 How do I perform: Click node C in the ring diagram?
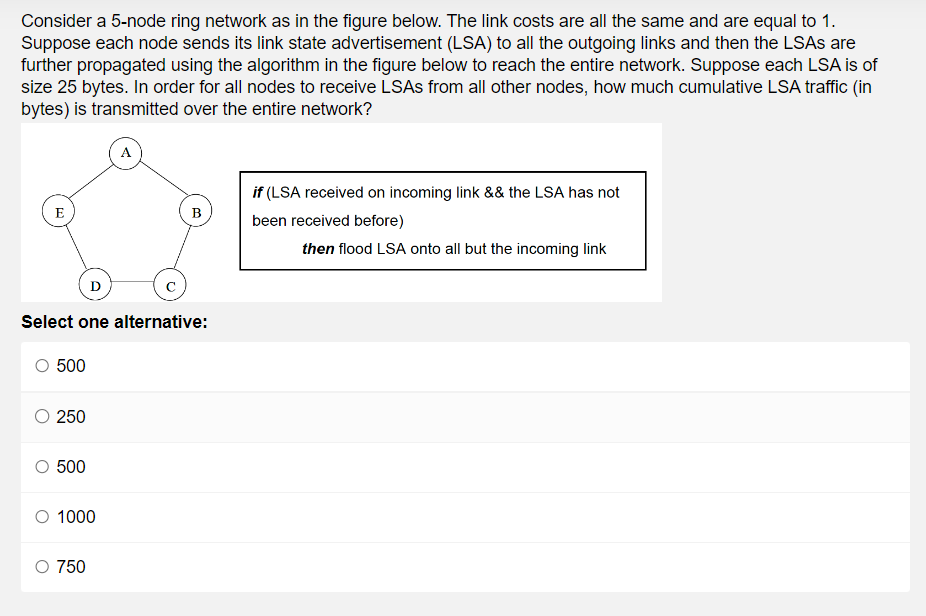(170, 286)
